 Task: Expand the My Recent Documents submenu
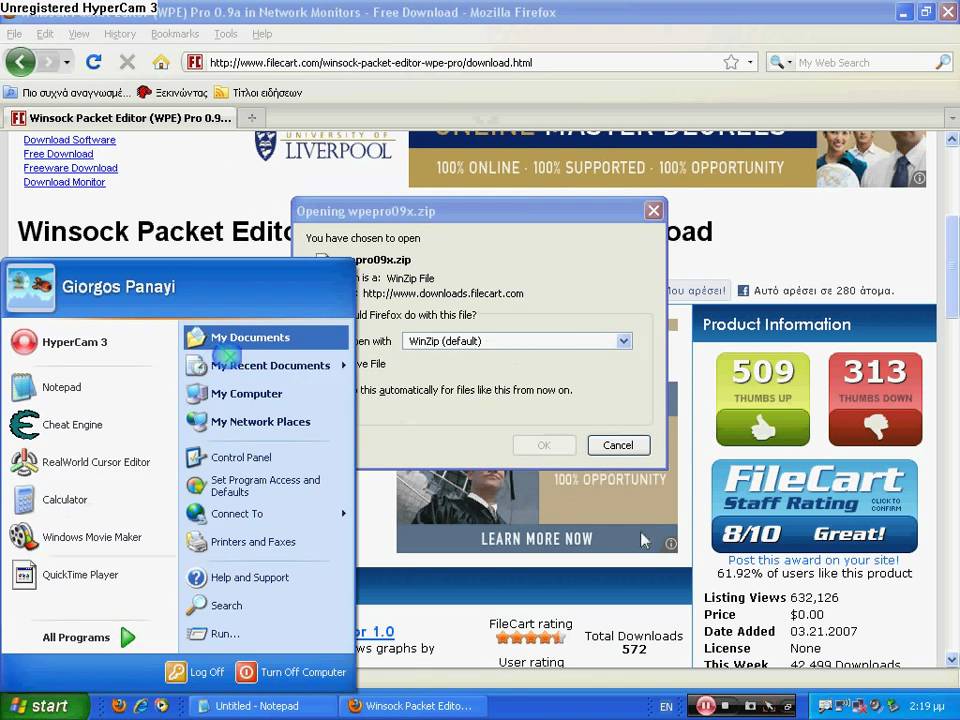tap(343, 366)
